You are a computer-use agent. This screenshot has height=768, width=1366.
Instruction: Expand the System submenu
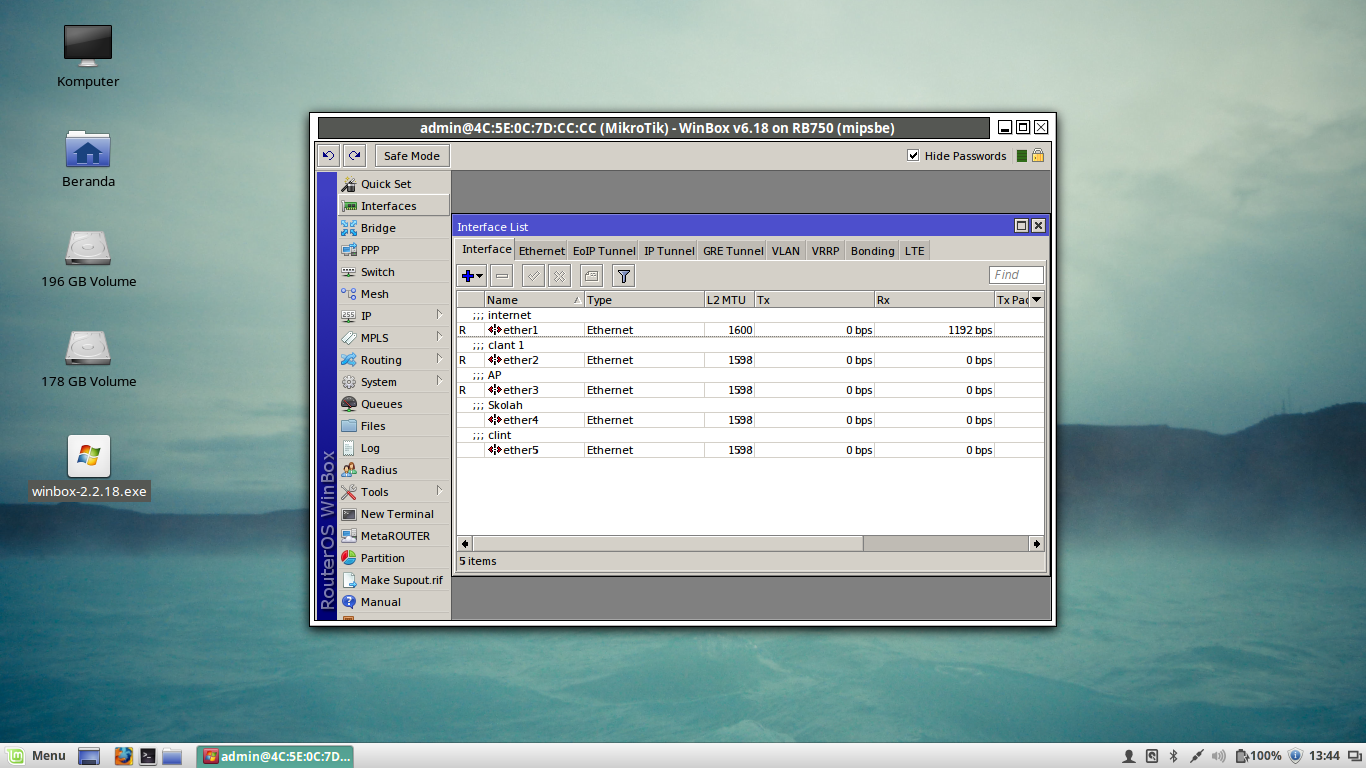click(x=378, y=381)
